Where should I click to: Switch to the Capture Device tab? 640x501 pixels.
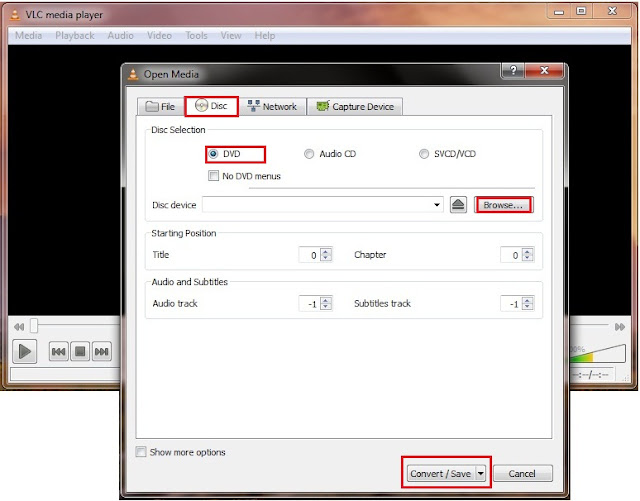pyautogui.click(x=355, y=107)
